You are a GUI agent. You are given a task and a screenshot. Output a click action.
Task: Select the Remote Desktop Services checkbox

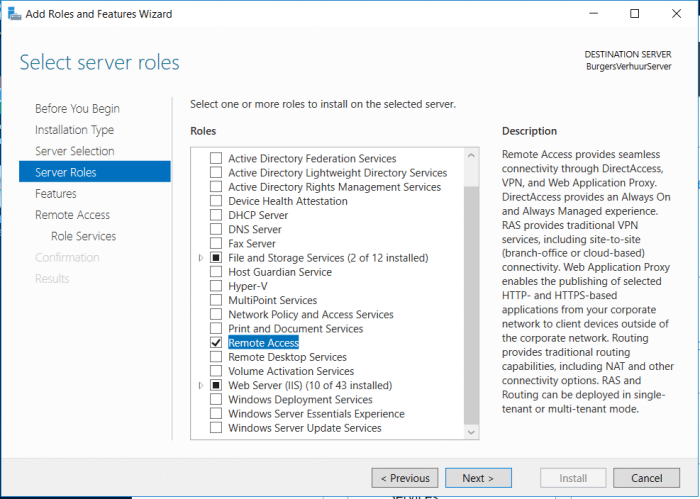click(x=216, y=357)
